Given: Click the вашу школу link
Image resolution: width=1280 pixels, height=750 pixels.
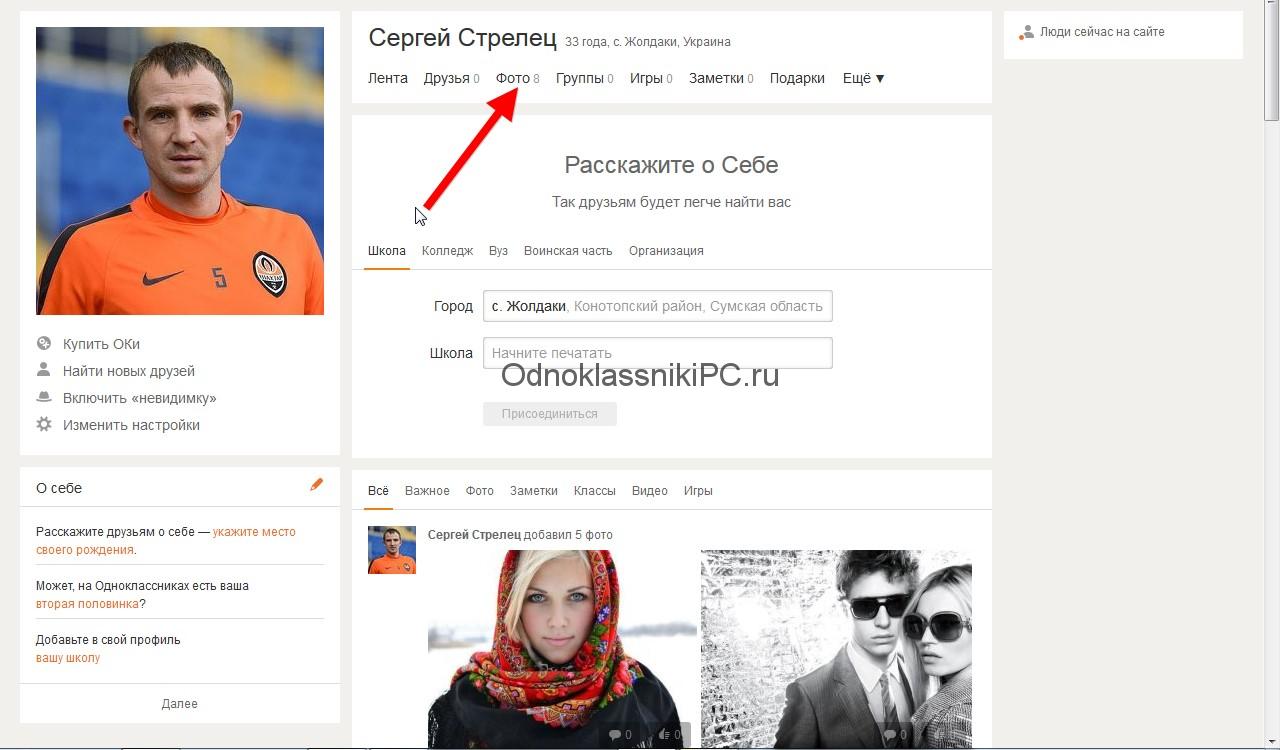Looking at the screenshot, I should coord(68,658).
